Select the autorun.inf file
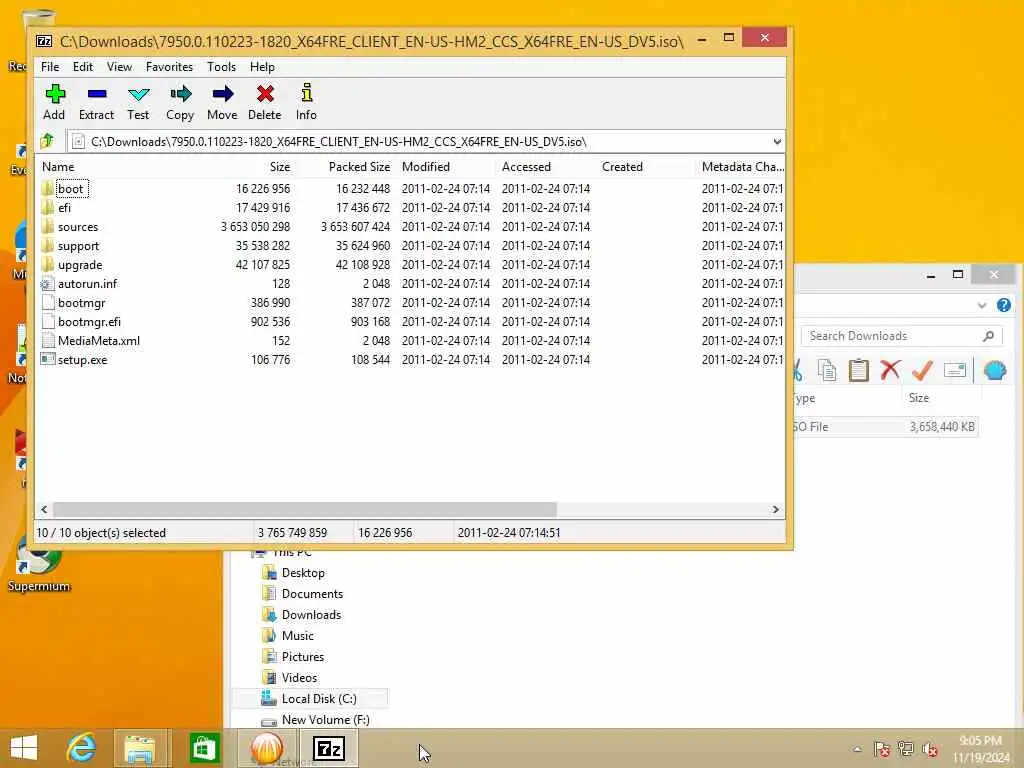Screen dimensions: 1024x768 tap(88, 283)
